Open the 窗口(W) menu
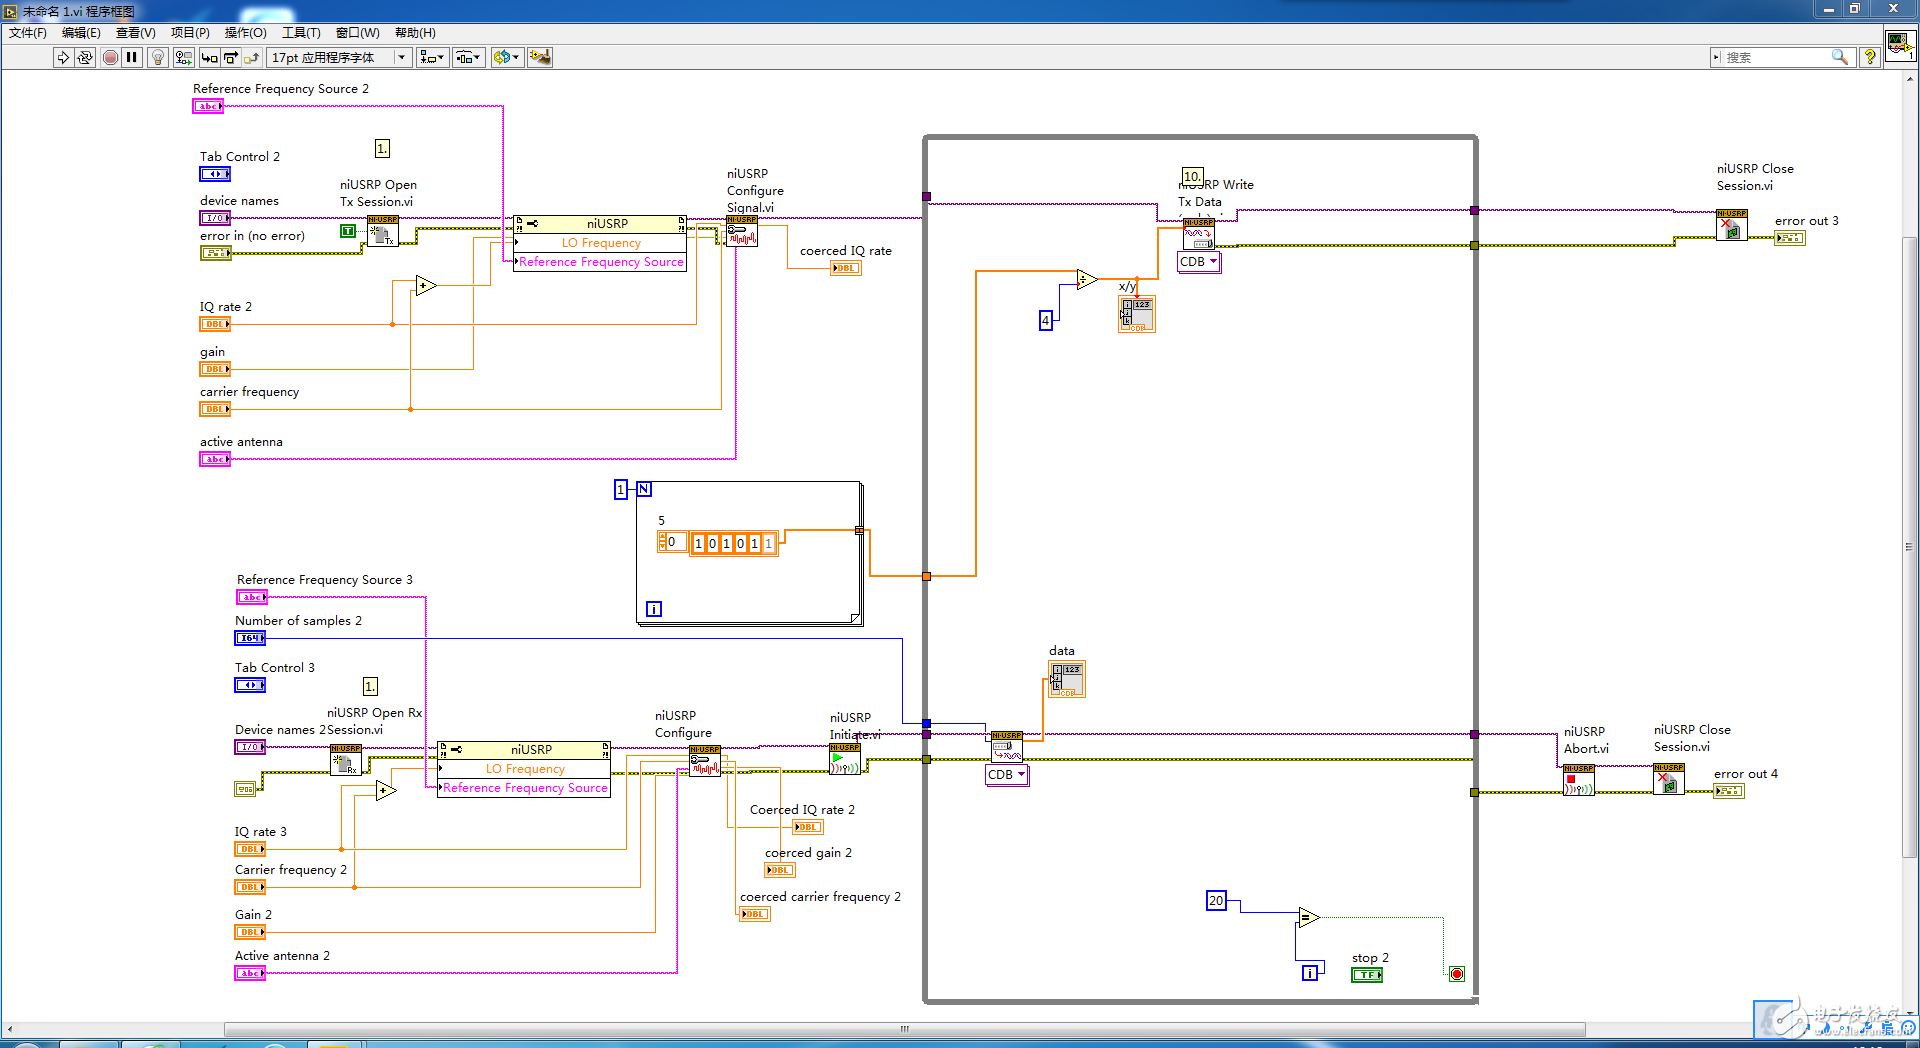Viewport: 1920px width, 1048px height. click(357, 33)
